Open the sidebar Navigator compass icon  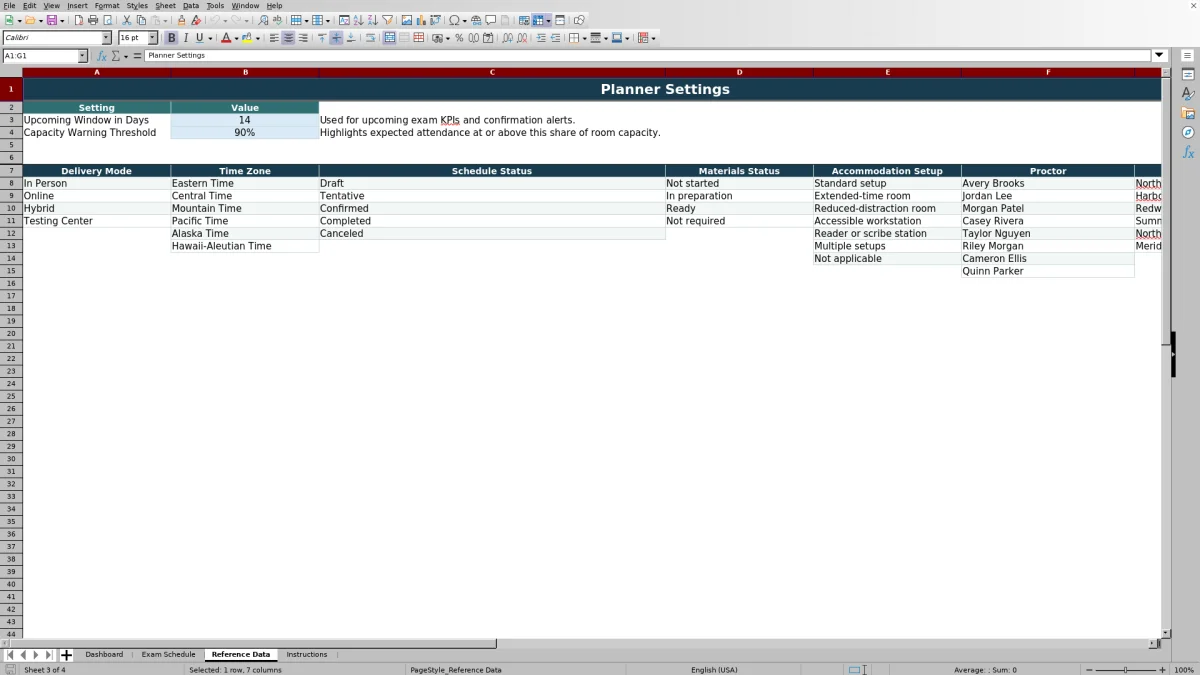coord(1188,132)
